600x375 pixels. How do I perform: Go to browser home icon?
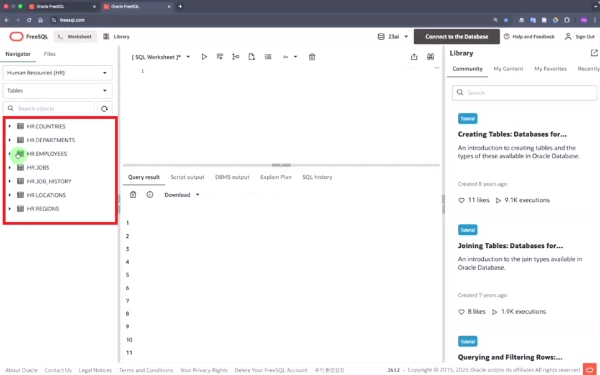pyautogui.click(x=40, y=20)
